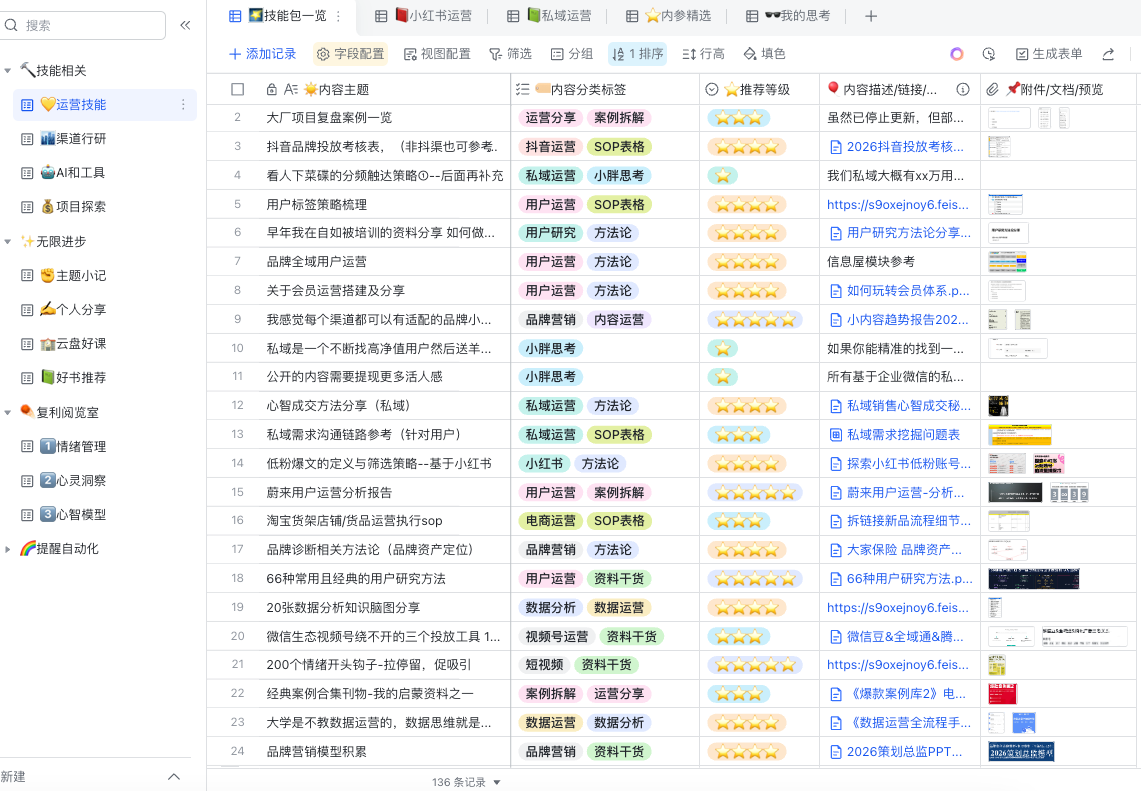Open more options for 运营技能 sidebar item
Viewport: 1141px width, 791px height.
183,105
